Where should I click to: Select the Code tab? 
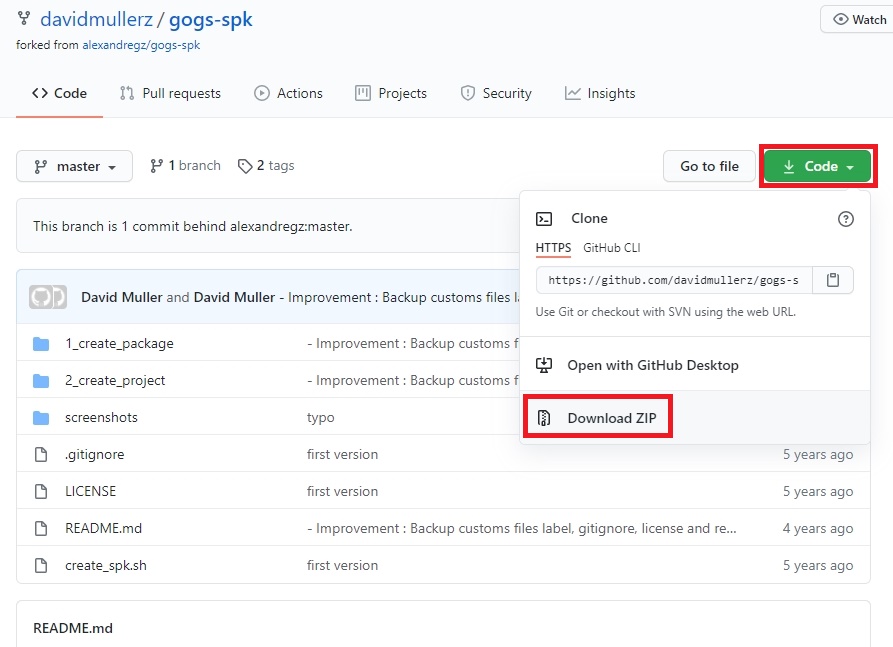[59, 93]
